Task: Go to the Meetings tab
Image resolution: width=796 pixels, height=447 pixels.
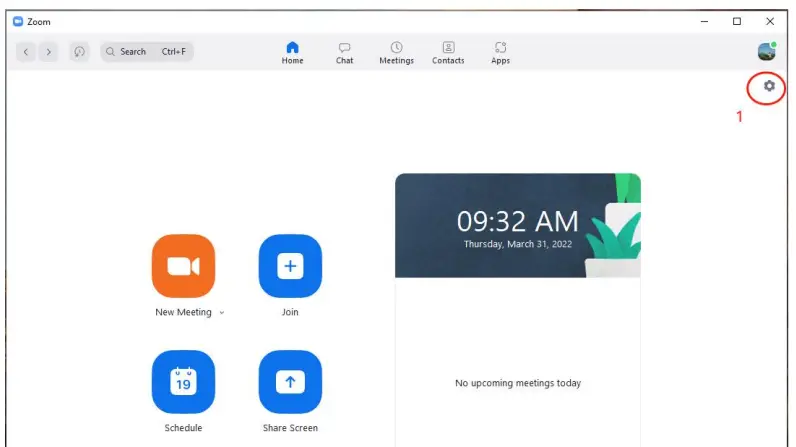Action: (396, 53)
